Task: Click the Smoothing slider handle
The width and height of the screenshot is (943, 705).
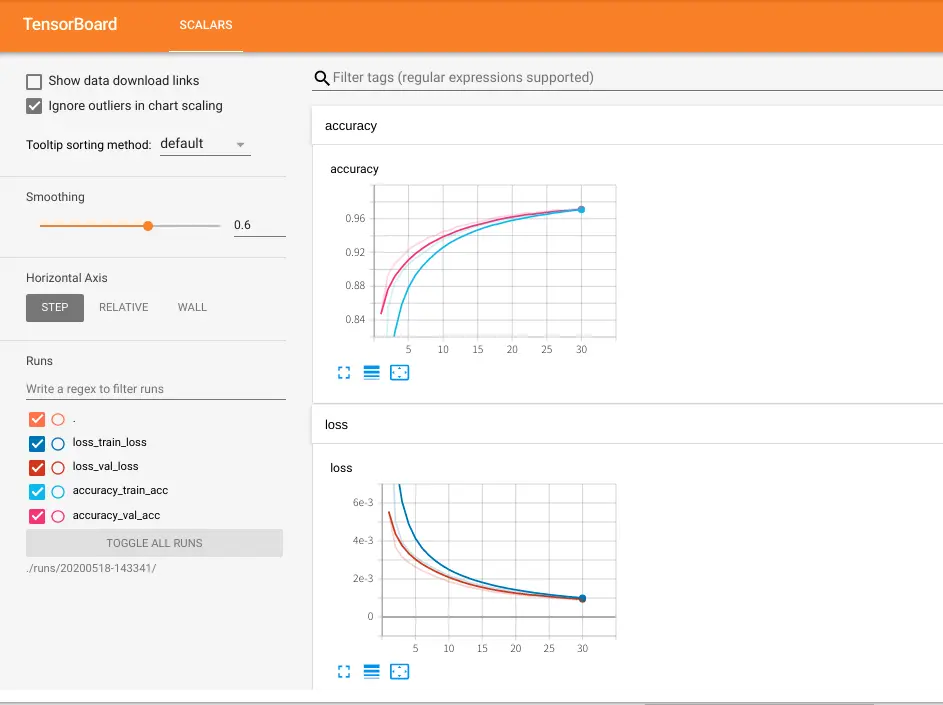Action: coord(148,226)
